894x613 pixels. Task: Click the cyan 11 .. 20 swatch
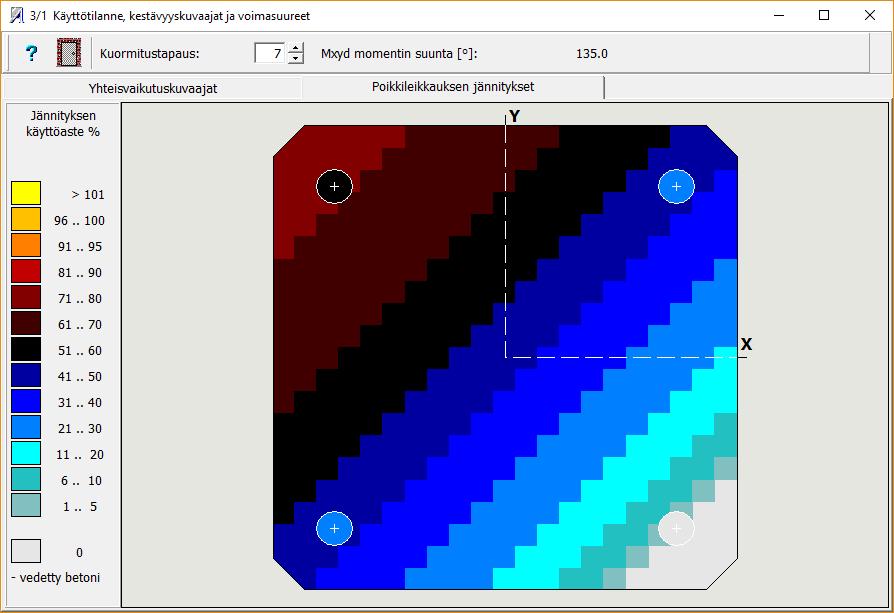tap(26, 453)
